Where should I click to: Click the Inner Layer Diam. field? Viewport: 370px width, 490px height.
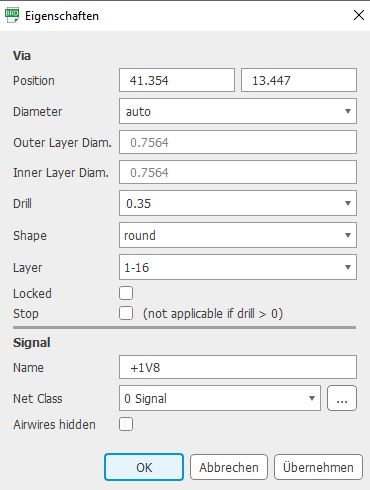[x=238, y=172]
